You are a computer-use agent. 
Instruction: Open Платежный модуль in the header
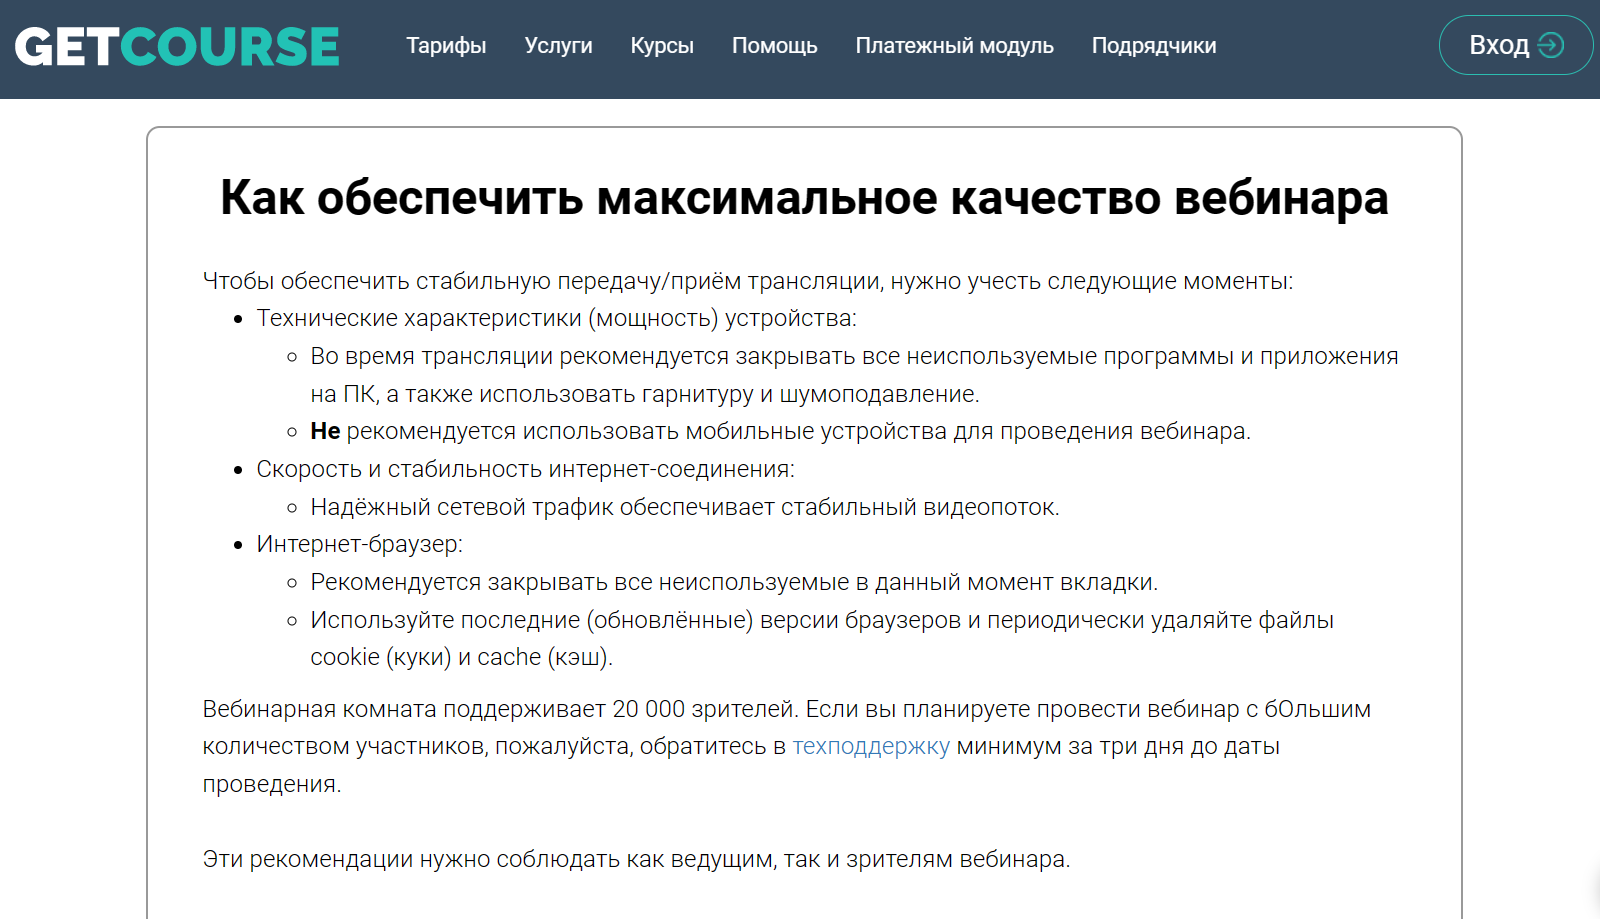pos(954,46)
